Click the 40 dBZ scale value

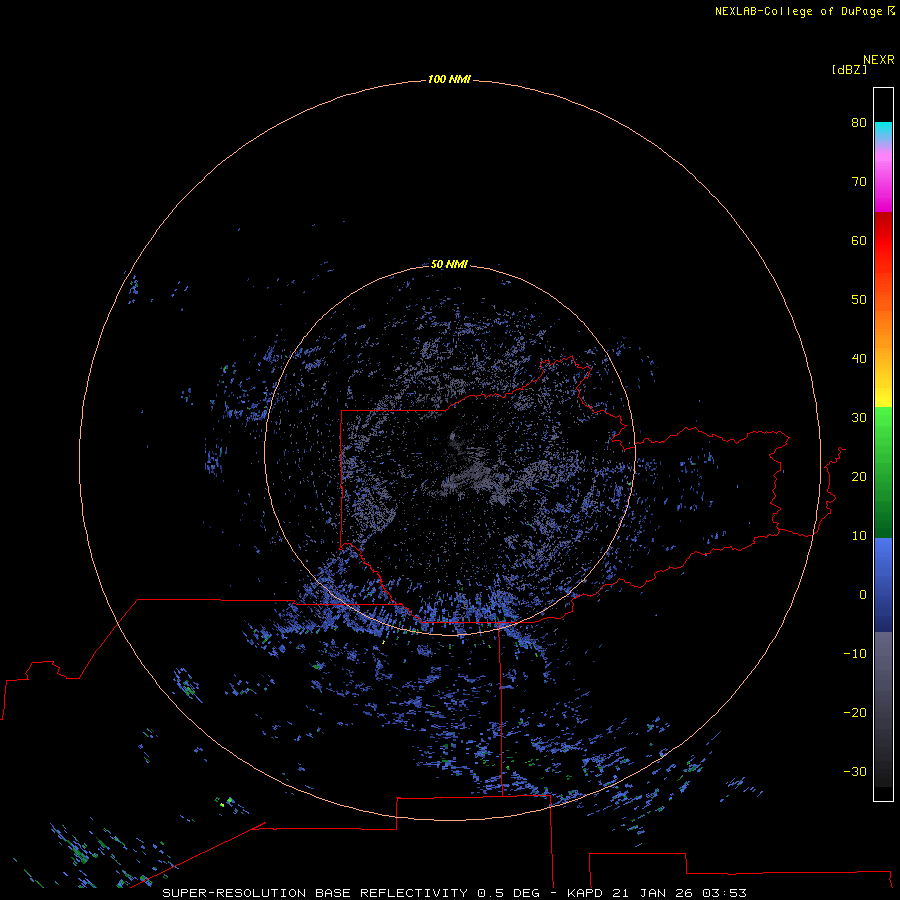click(x=859, y=359)
